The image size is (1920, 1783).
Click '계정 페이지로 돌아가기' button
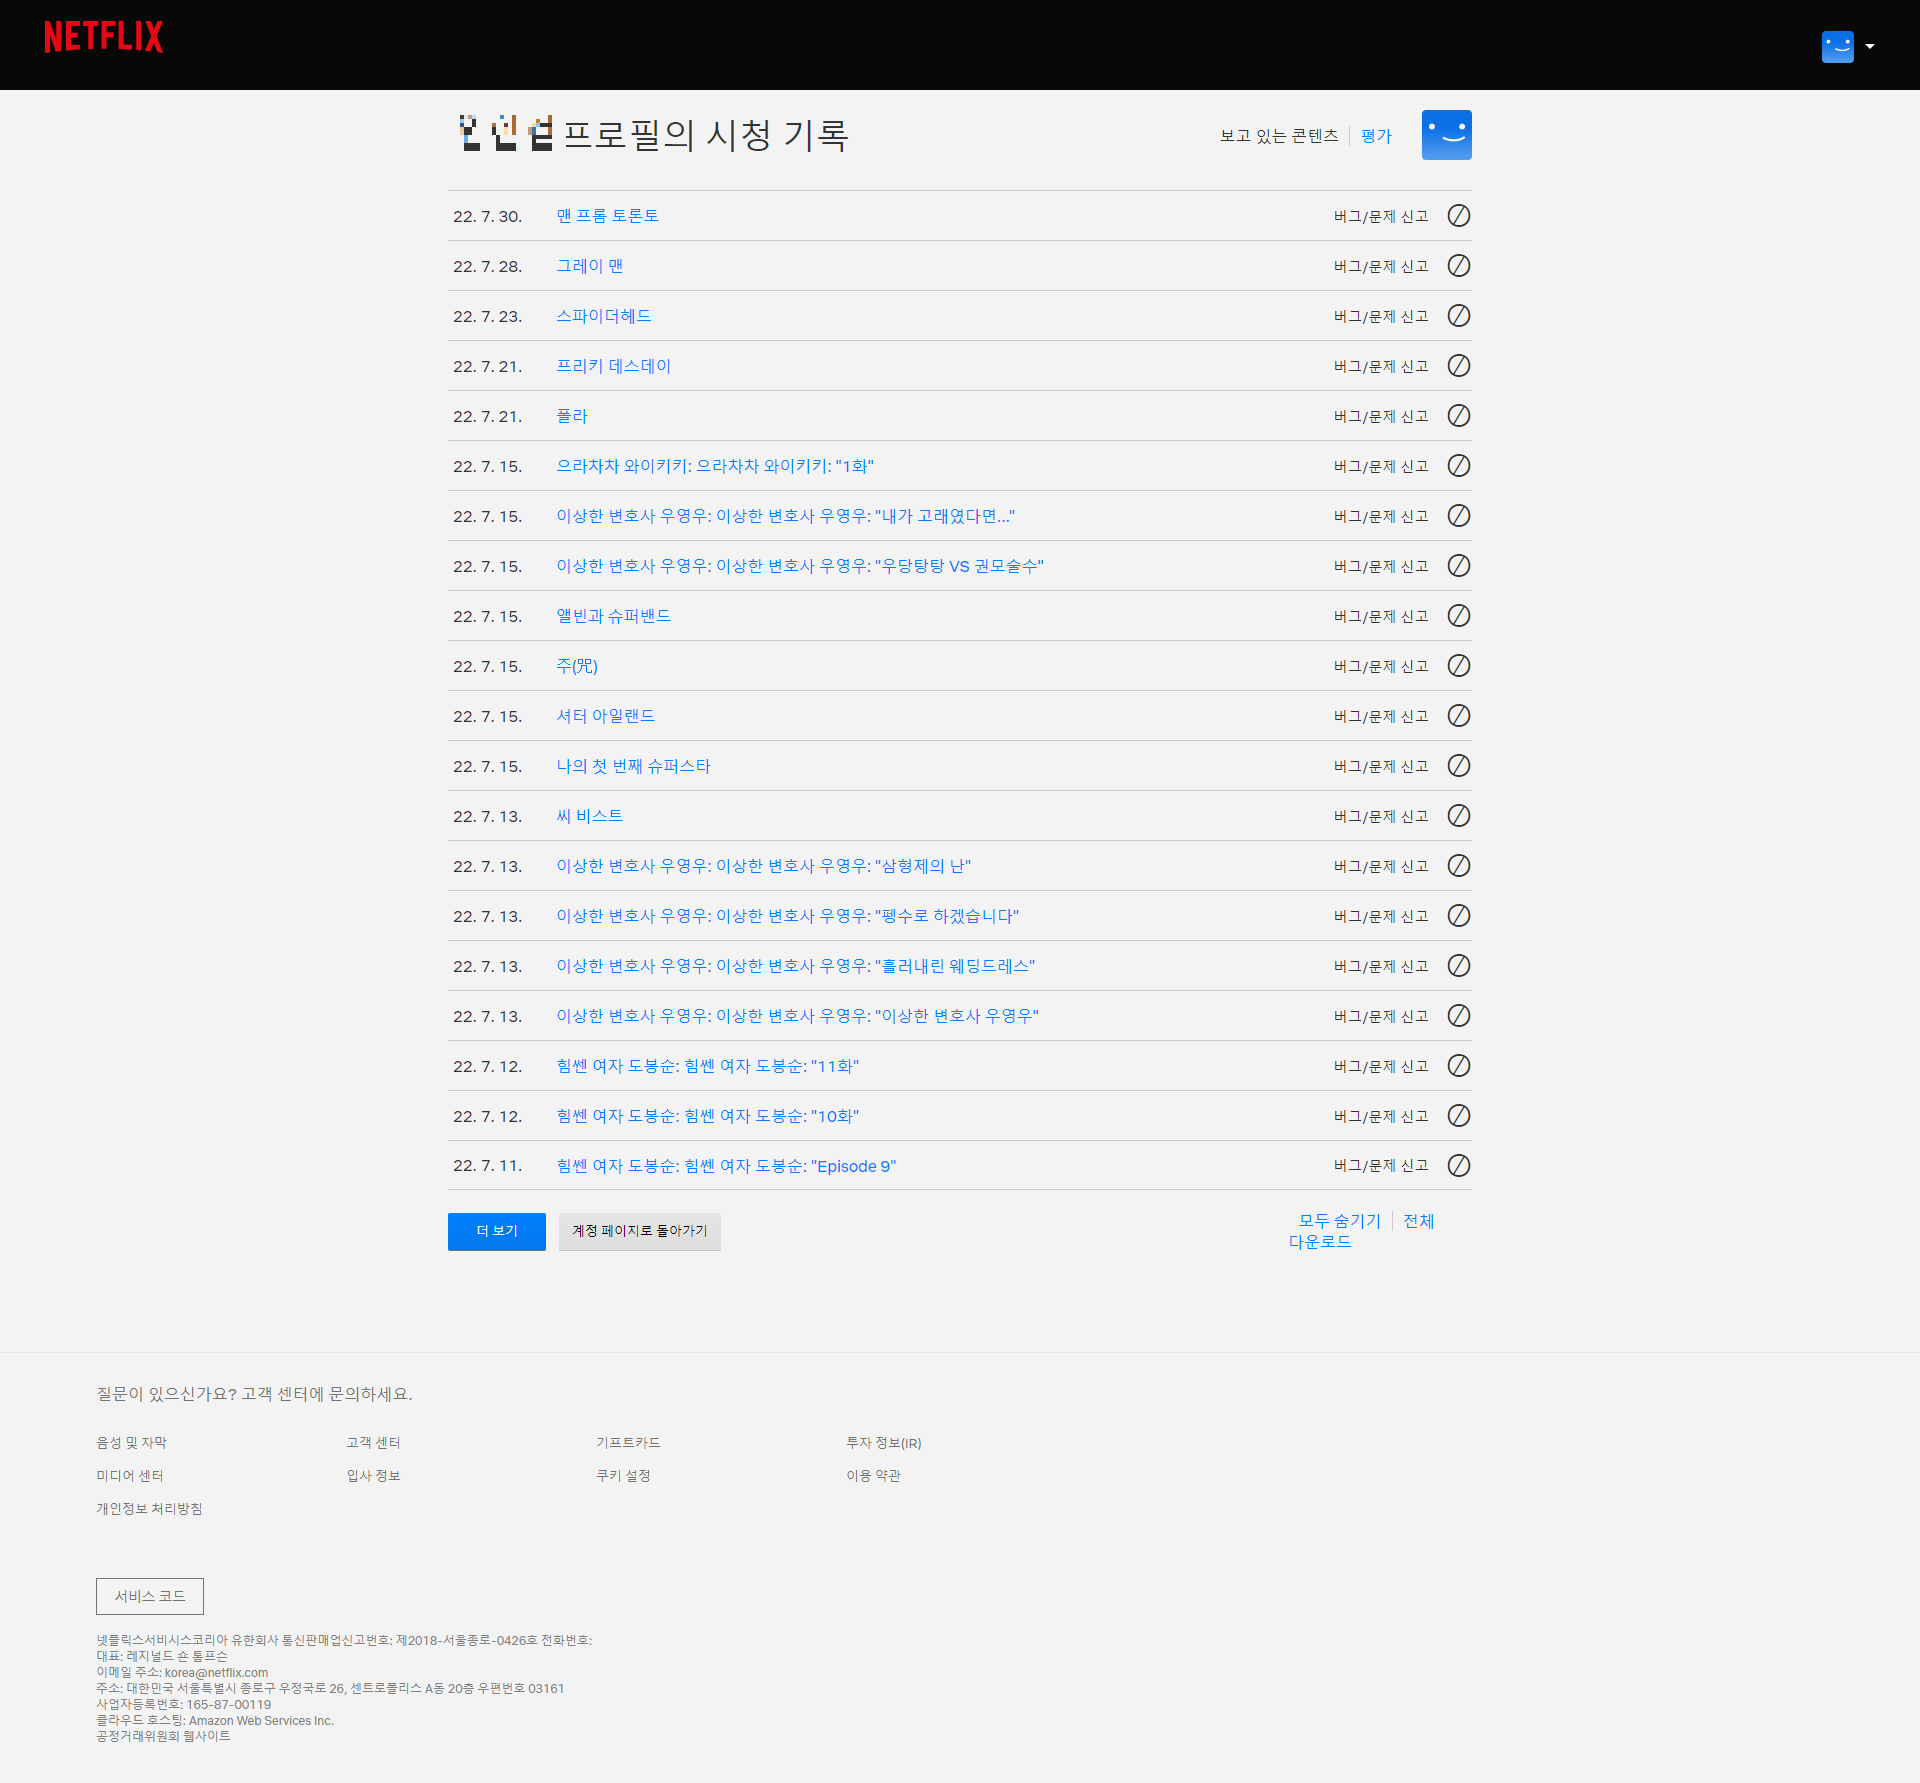639,1231
